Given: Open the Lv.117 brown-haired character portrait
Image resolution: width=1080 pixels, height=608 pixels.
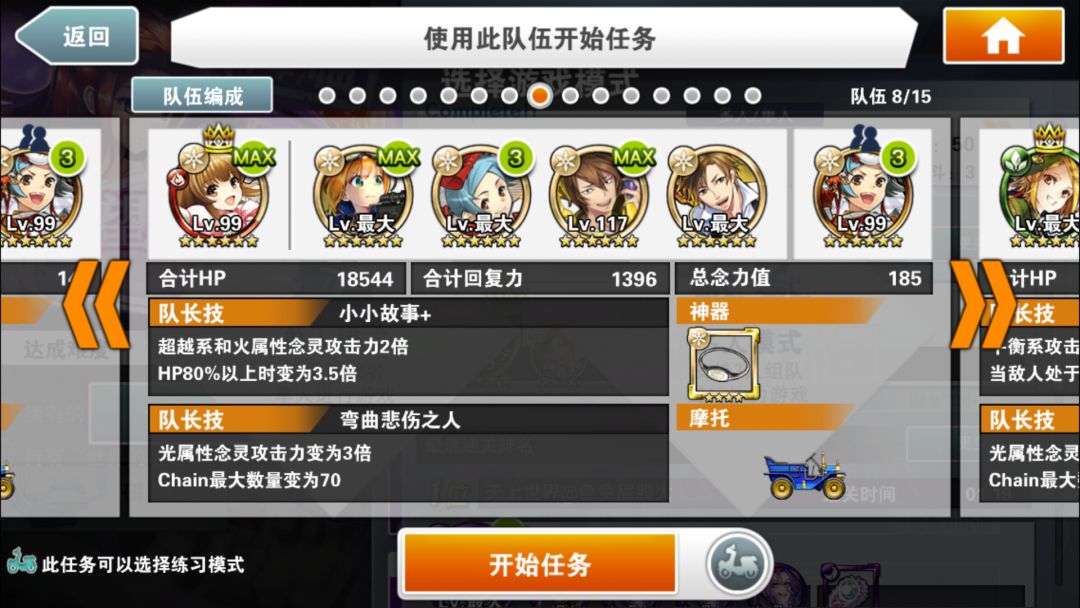Looking at the screenshot, I should click(598, 196).
